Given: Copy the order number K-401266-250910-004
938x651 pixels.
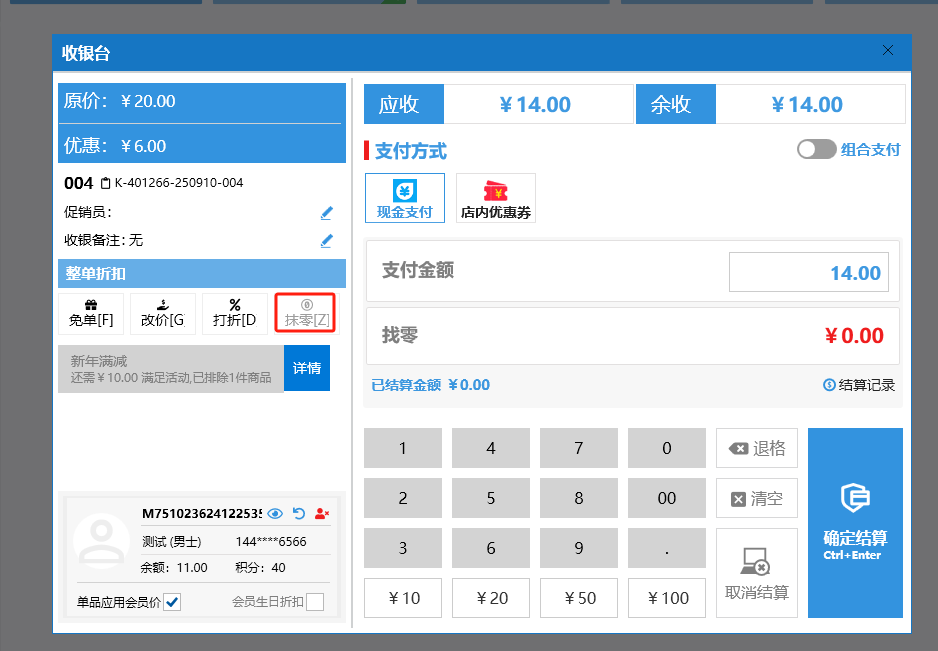Looking at the screenshot, I should (105, 184).
